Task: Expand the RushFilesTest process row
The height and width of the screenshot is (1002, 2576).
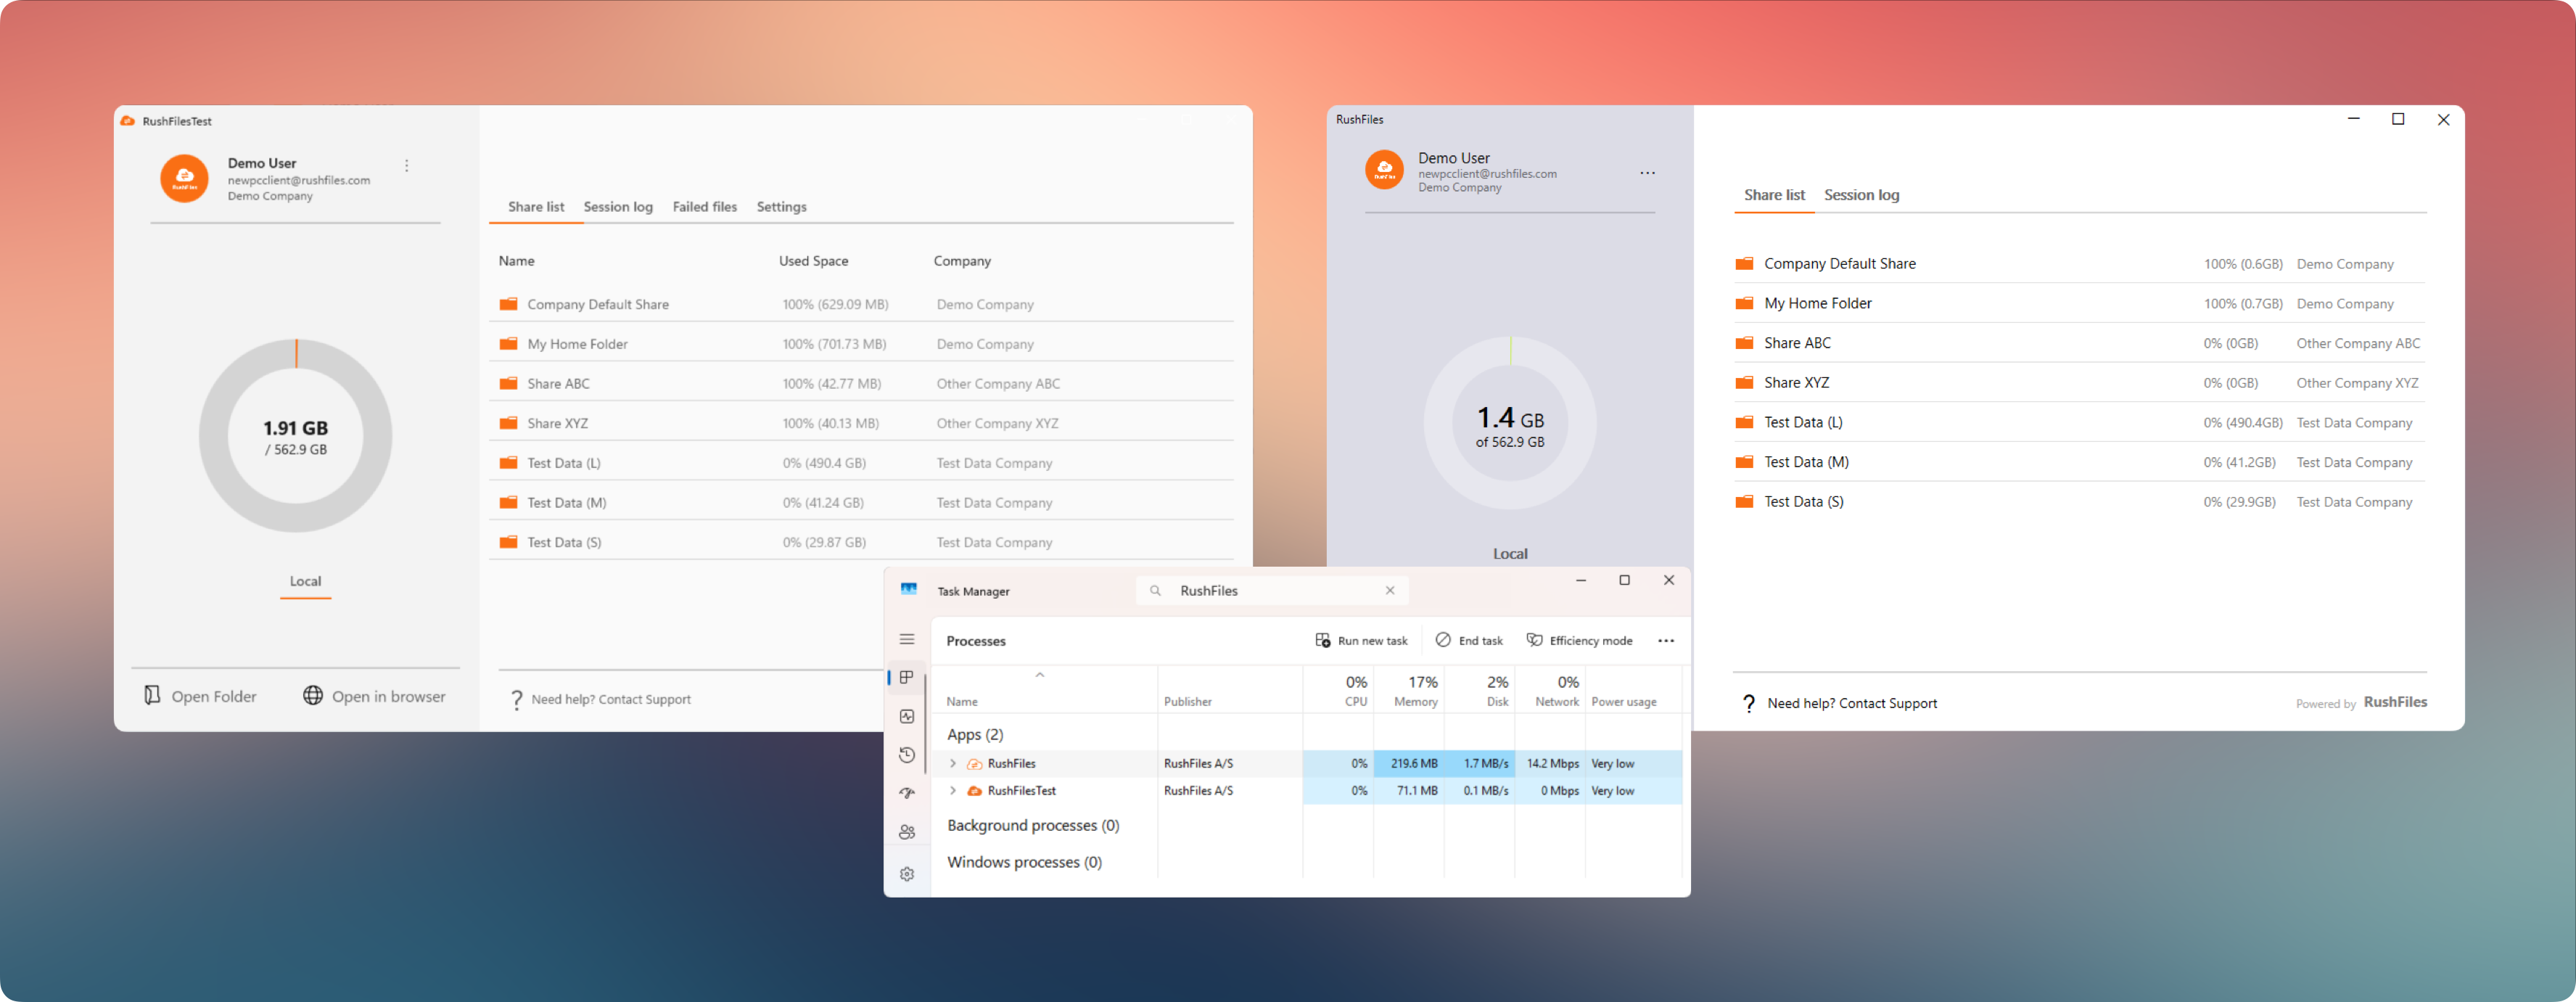Action: pos(953,791)
